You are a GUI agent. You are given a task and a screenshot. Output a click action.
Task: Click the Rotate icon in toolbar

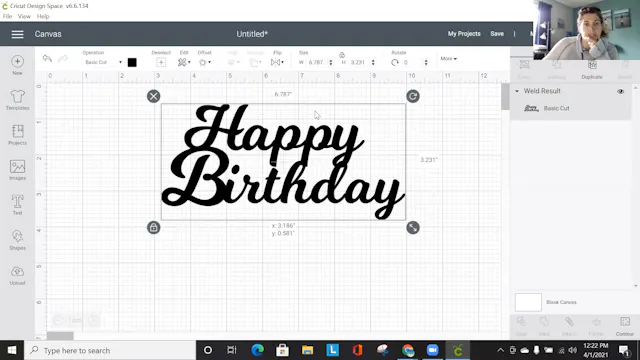[x=394, y=62]
